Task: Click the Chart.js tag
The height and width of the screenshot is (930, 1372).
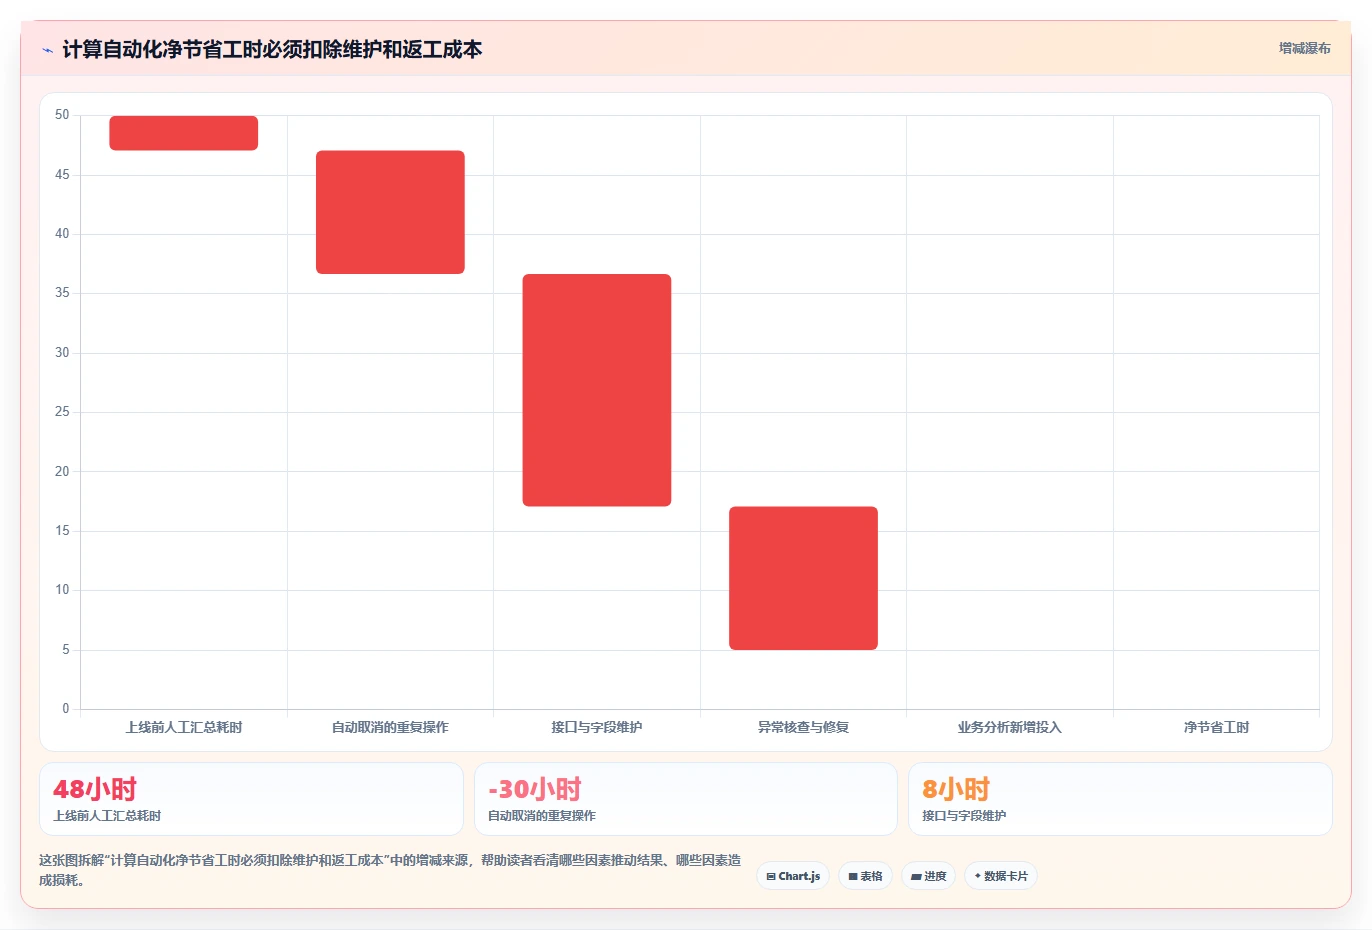Action: (x=793, y=876)
